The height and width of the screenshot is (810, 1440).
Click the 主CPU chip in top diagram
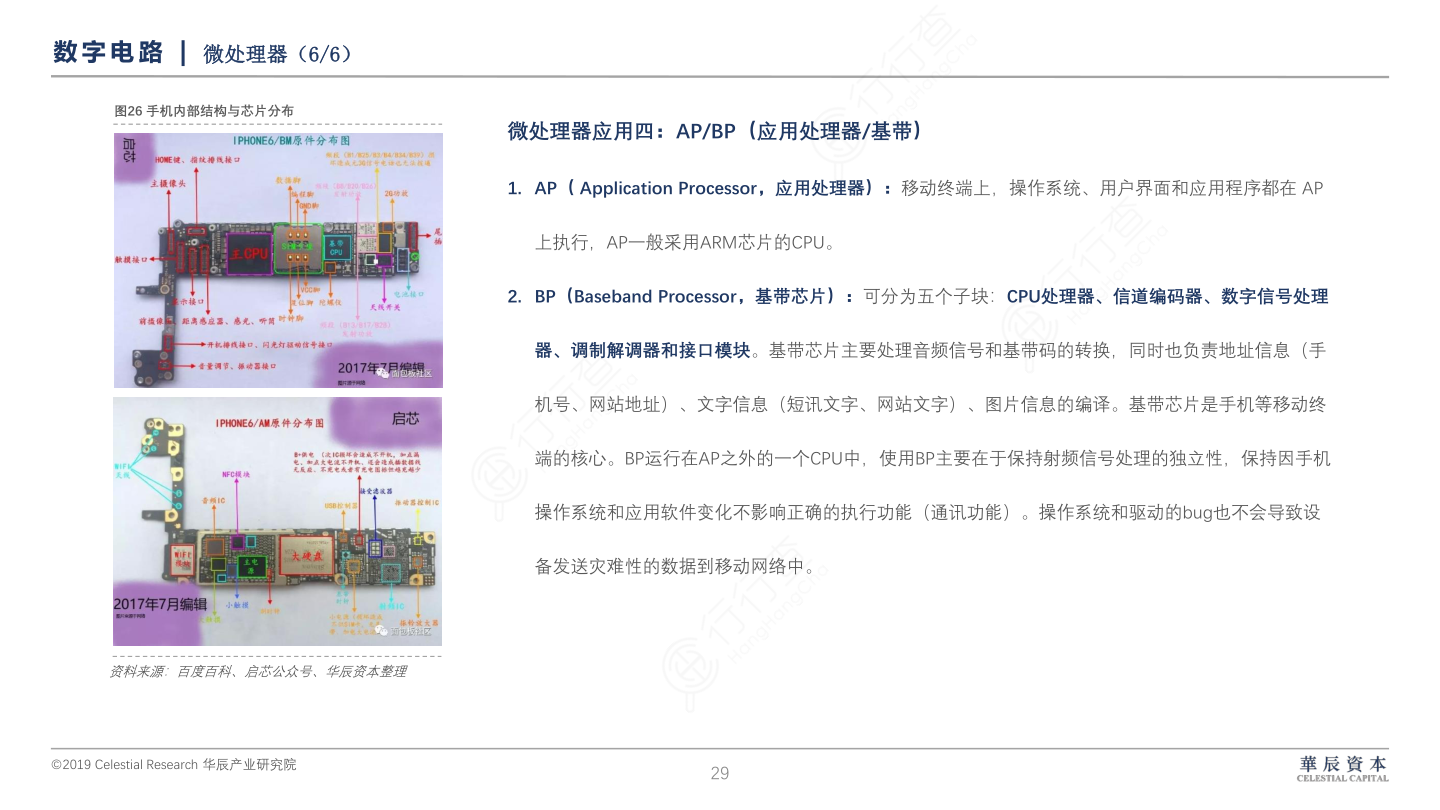pos(249,253)
